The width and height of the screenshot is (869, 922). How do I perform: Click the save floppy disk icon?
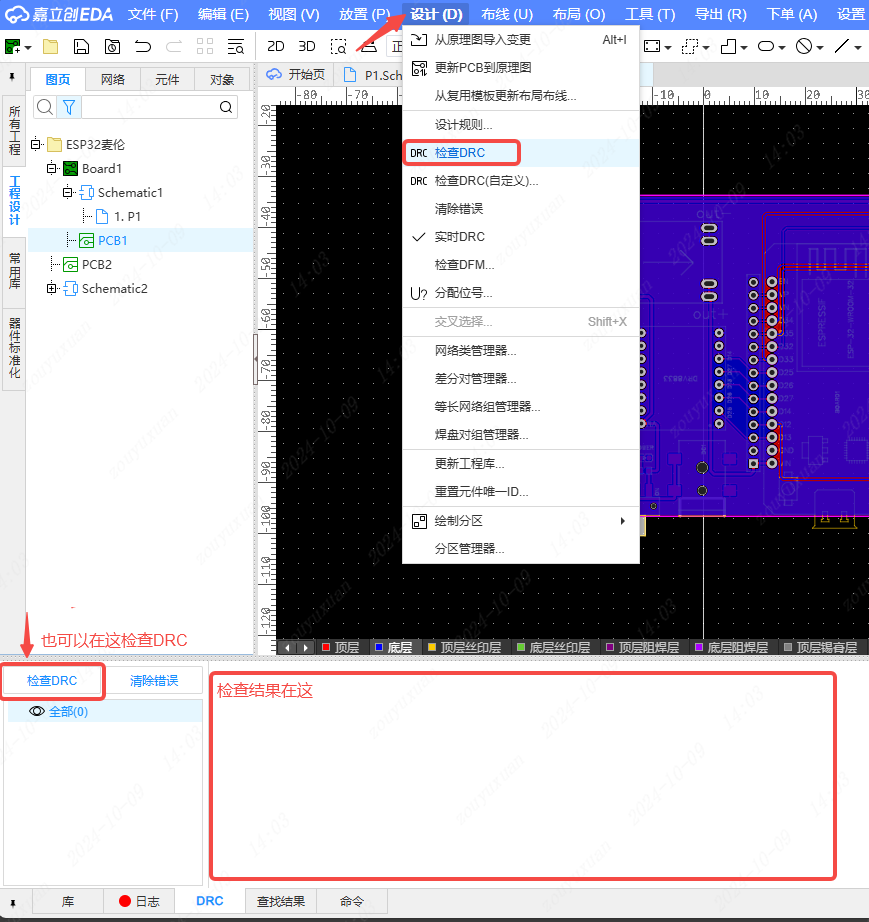81,46
